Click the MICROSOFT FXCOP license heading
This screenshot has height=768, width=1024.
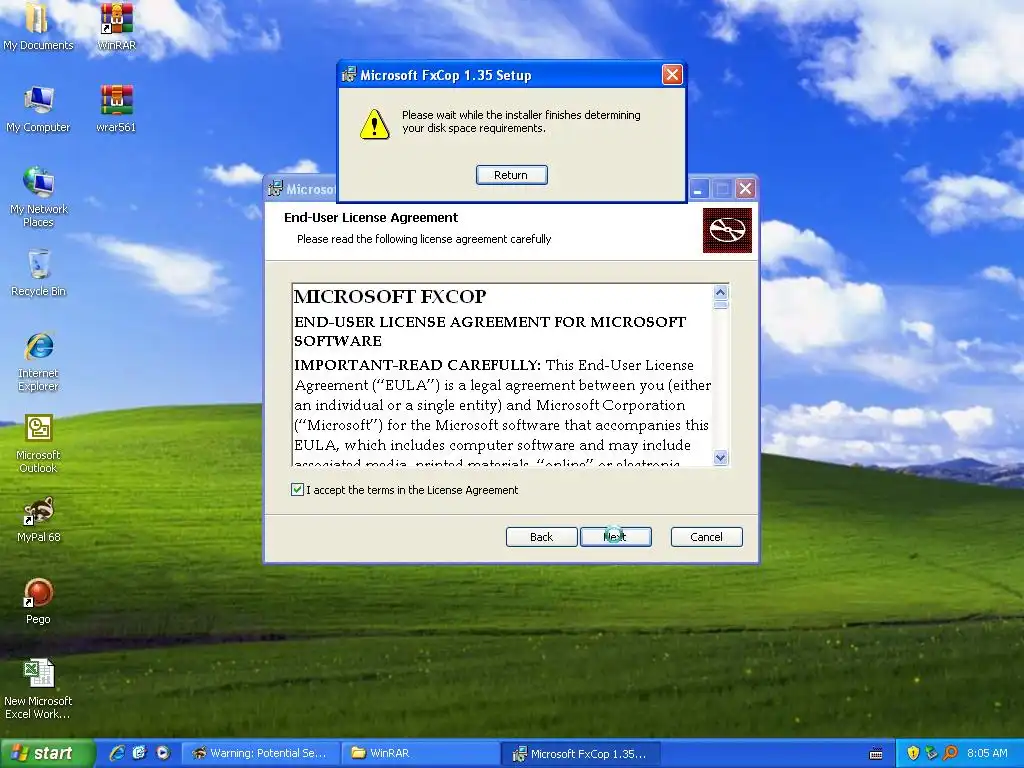[x=390, y=297]
